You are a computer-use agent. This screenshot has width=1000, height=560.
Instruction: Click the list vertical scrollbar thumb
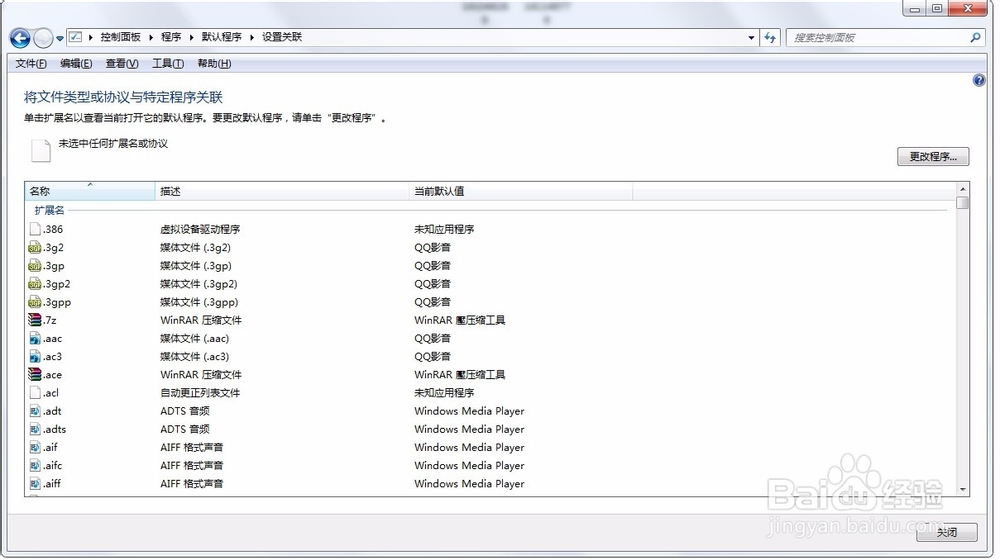point(963,203)
